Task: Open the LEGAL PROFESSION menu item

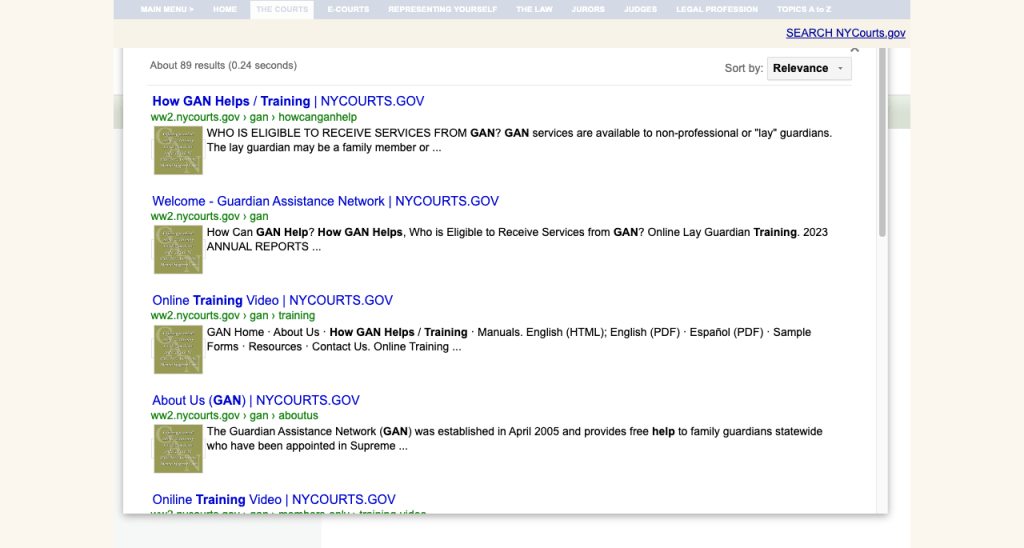Action: pos(716,9)
